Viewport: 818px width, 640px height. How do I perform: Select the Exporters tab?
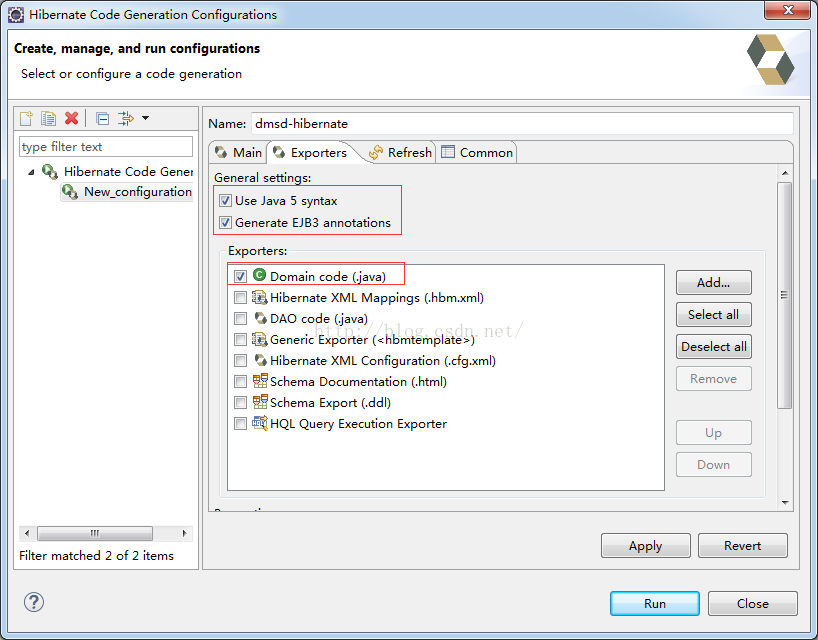[310, 152]
